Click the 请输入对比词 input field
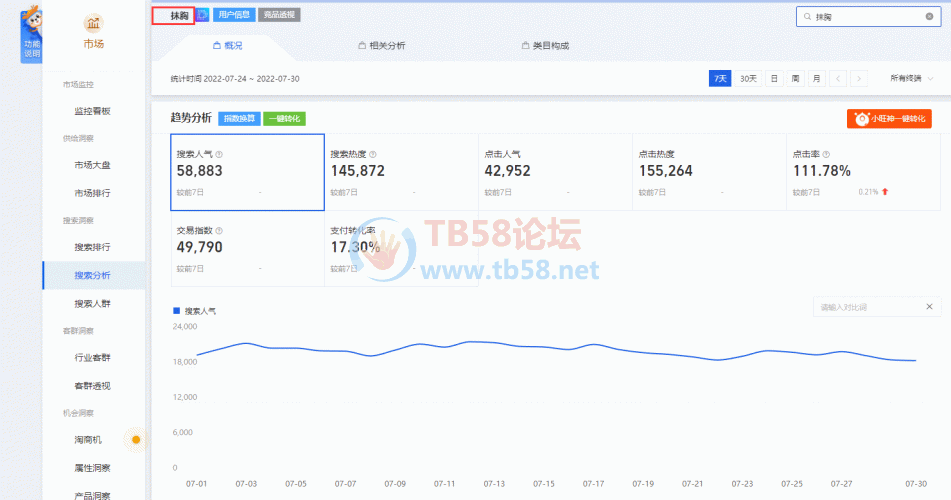 click(x=865, y=307)
